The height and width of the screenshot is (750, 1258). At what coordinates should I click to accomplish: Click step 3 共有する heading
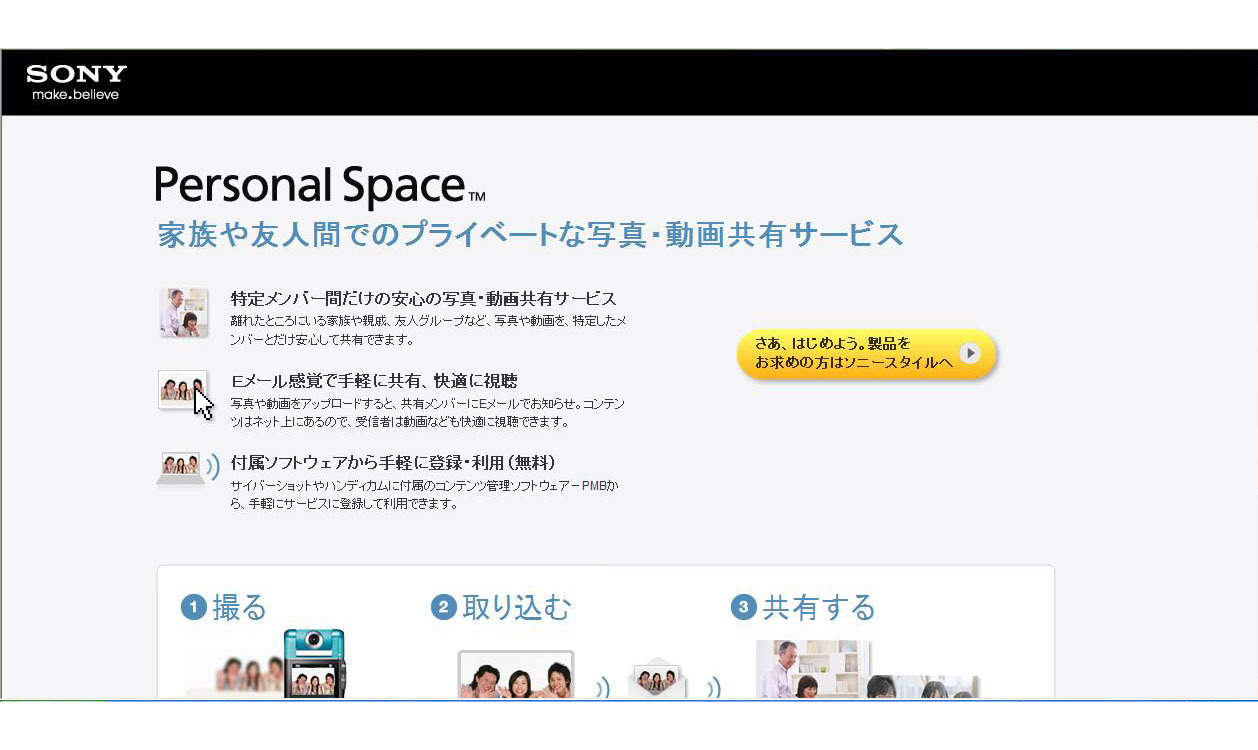[803, 607]
